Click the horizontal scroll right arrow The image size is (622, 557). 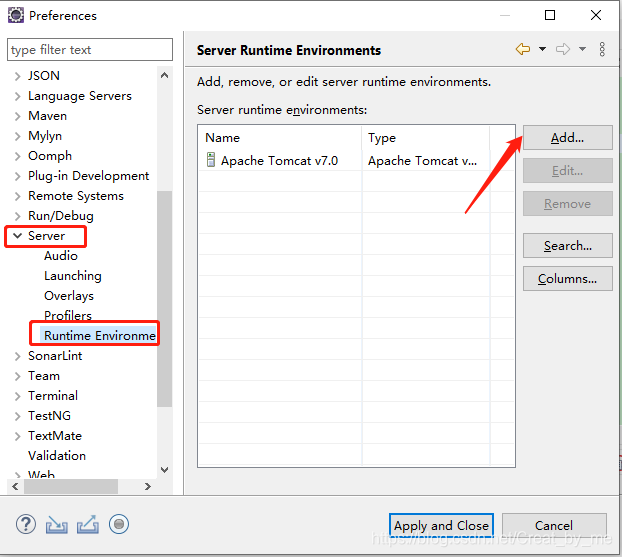[148, 486]
